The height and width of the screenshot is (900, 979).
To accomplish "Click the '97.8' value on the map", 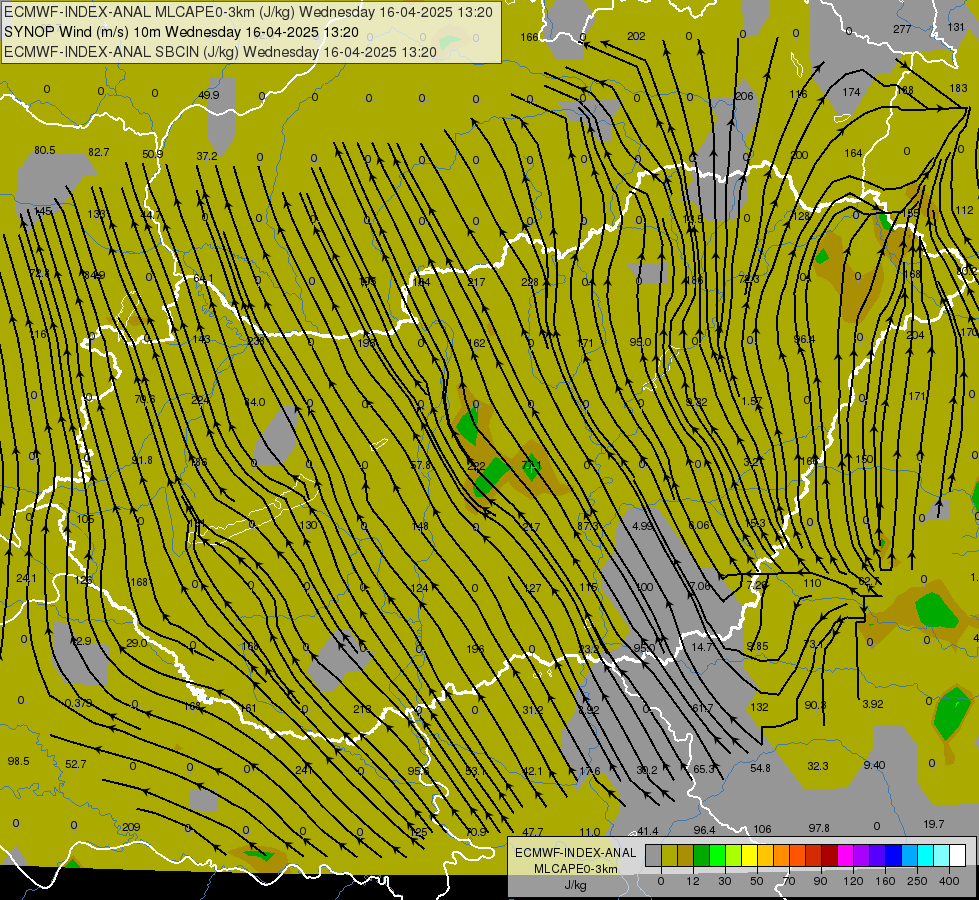I will (x=819, y=828).
